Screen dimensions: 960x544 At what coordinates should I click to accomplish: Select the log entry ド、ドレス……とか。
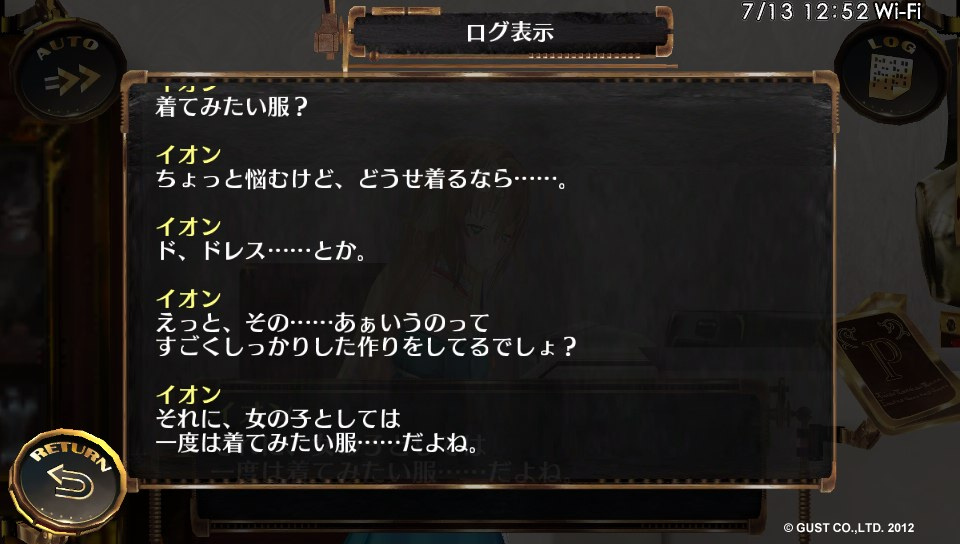(261, 252)
